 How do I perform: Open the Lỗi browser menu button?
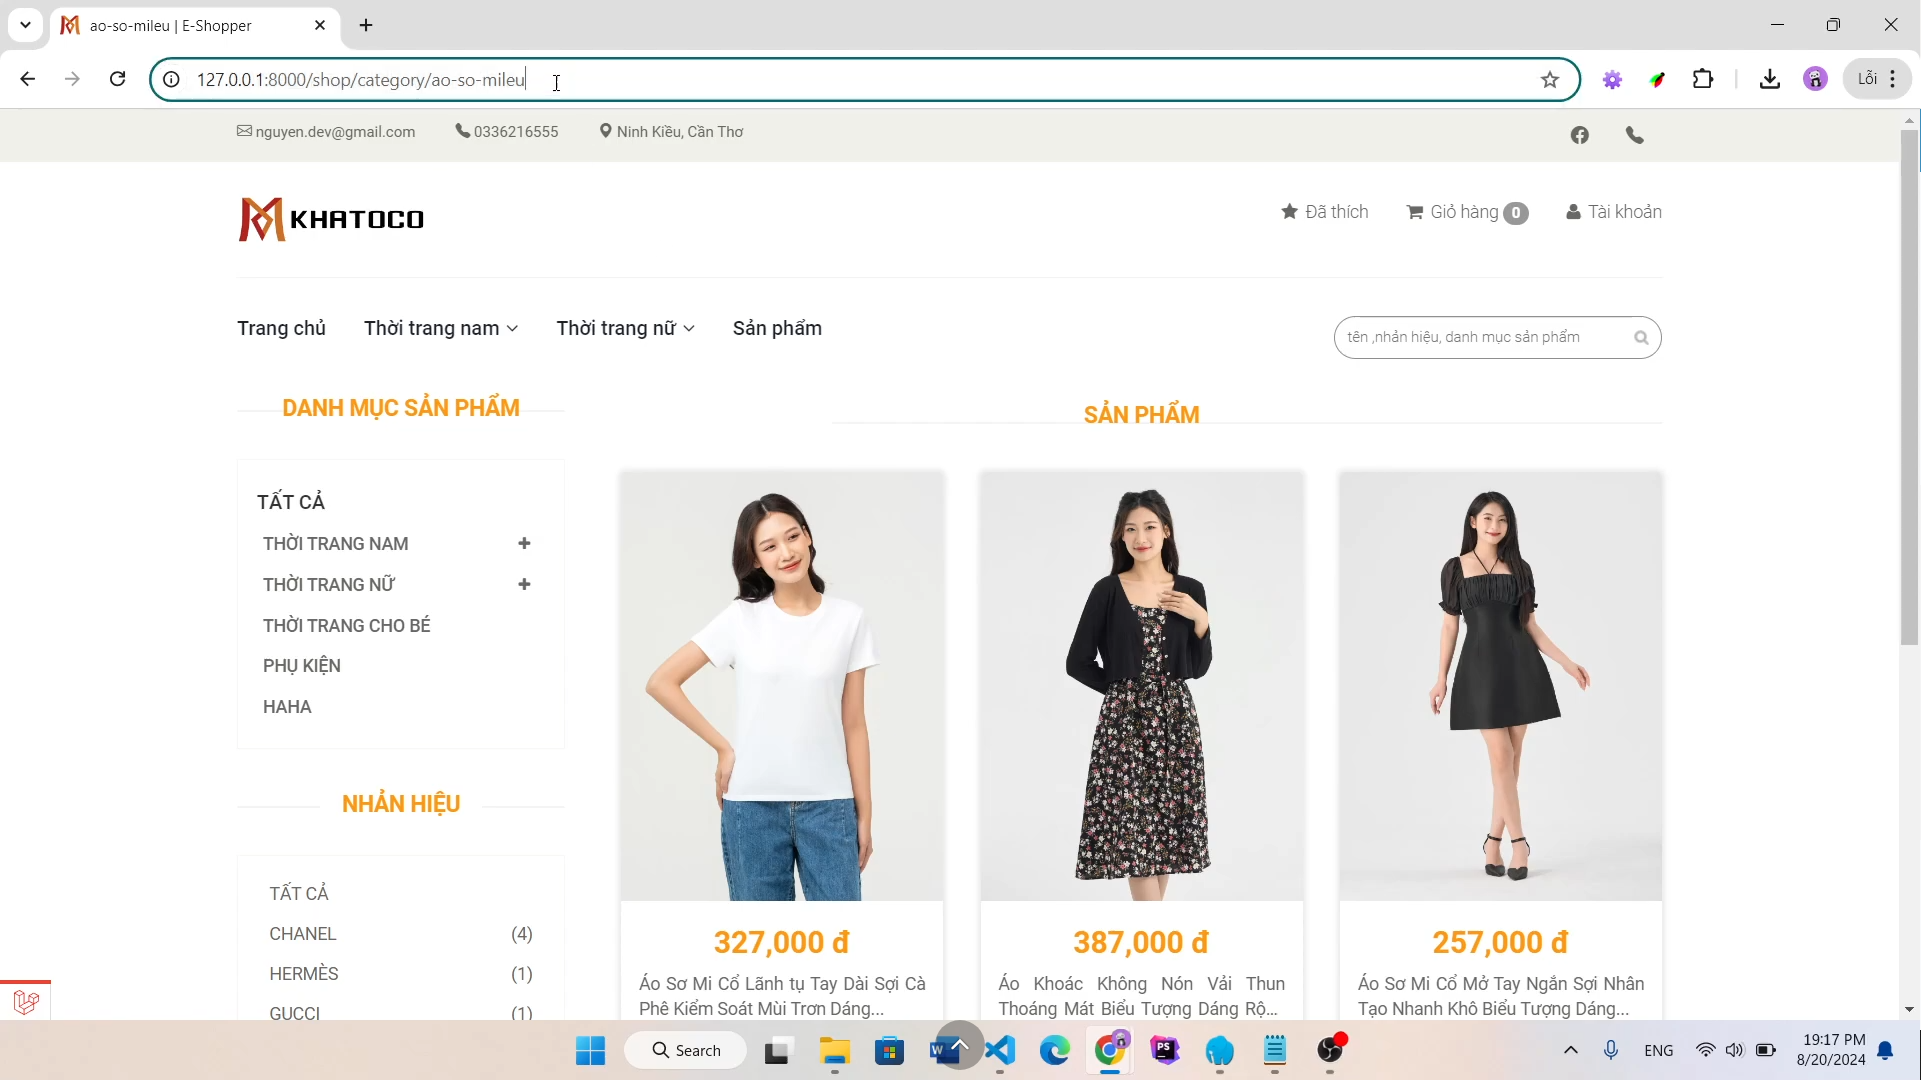[1877, 79]
